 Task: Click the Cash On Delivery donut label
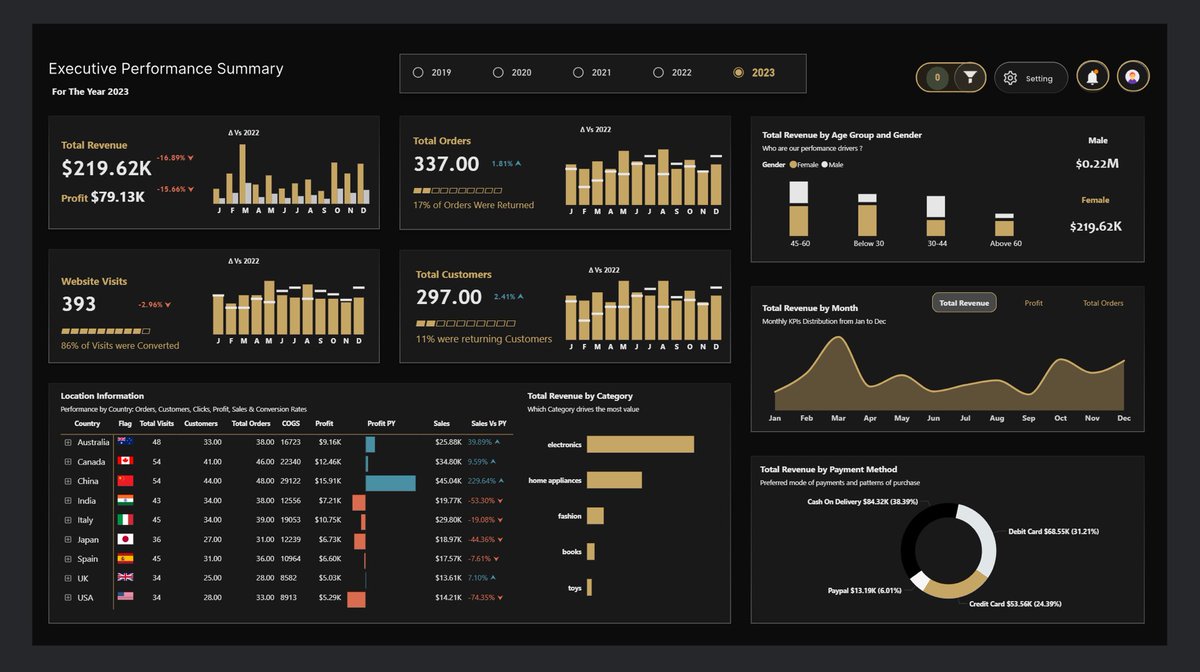(x=862, y=502)
